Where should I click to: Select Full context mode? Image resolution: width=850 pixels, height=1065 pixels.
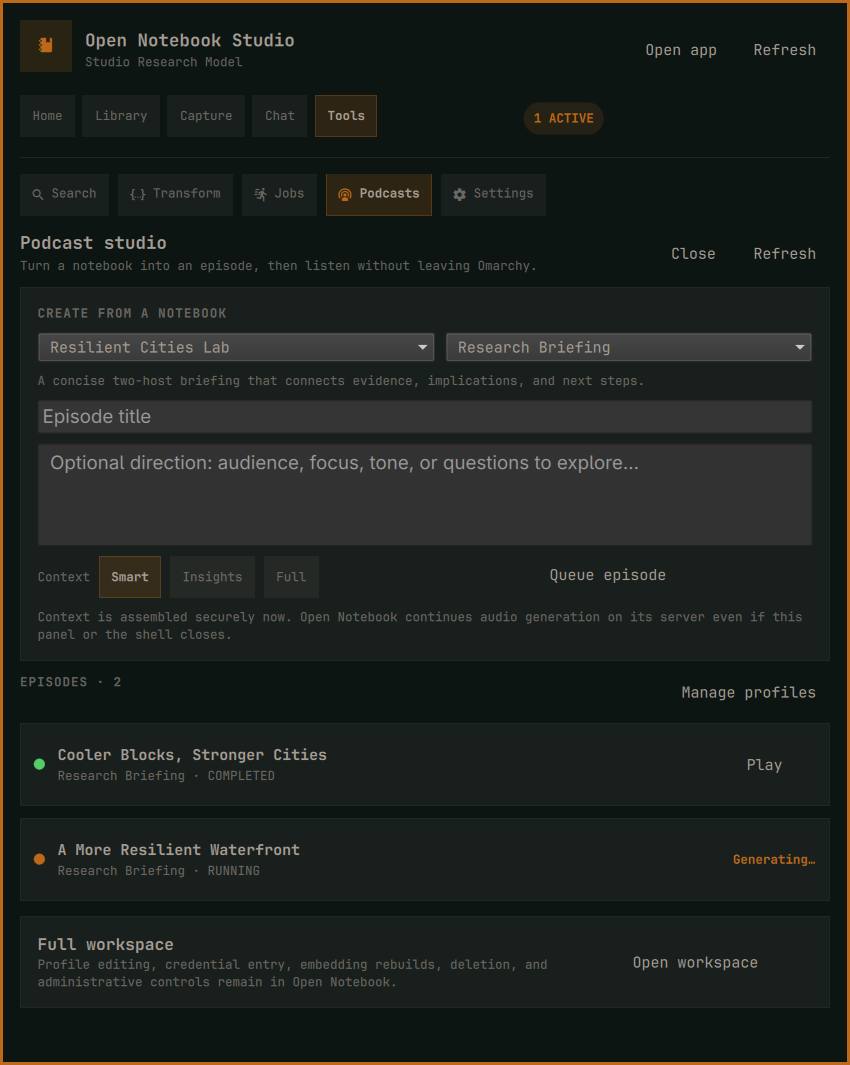[291, 577]
